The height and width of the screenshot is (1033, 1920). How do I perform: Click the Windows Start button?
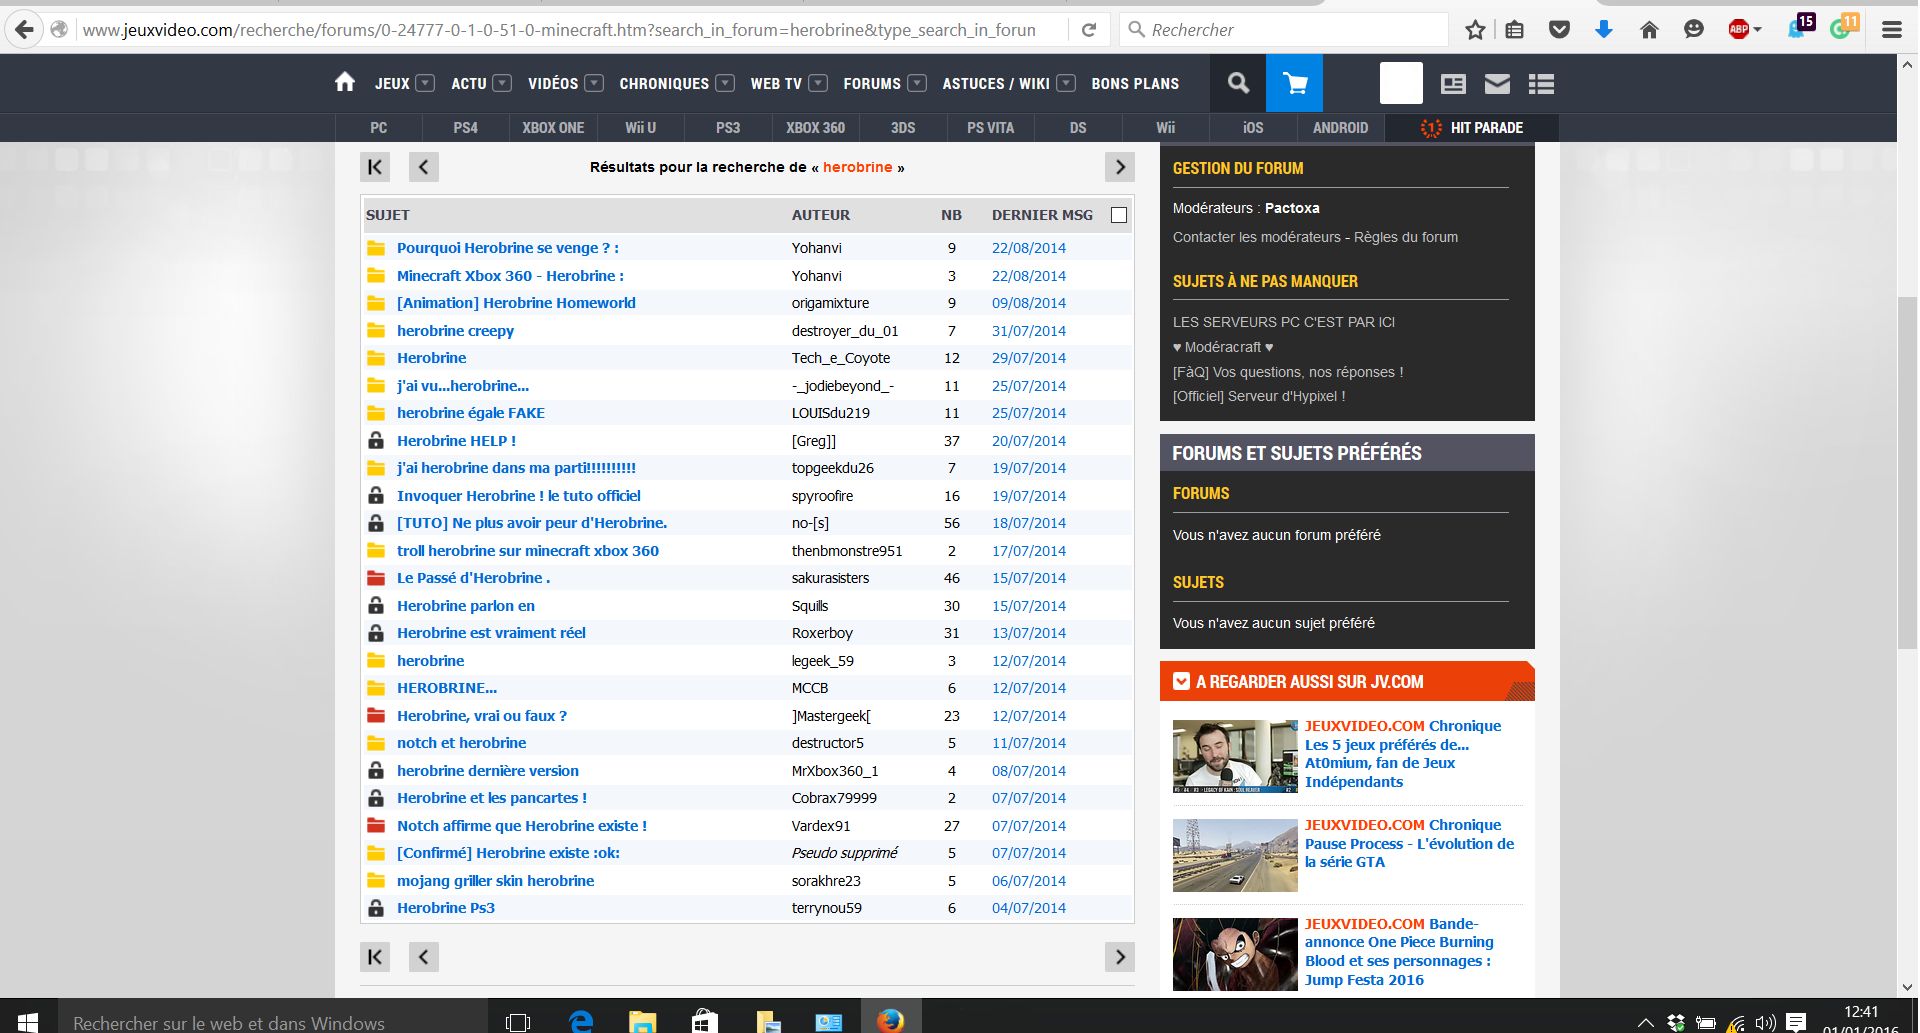[28, 1020]
